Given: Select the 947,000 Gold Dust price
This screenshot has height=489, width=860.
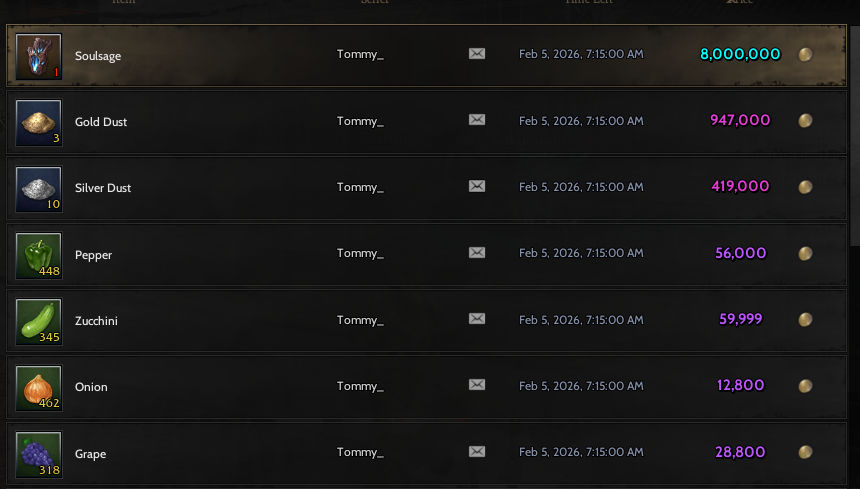Looking at the screenshot, I should (x=740, y=120).
